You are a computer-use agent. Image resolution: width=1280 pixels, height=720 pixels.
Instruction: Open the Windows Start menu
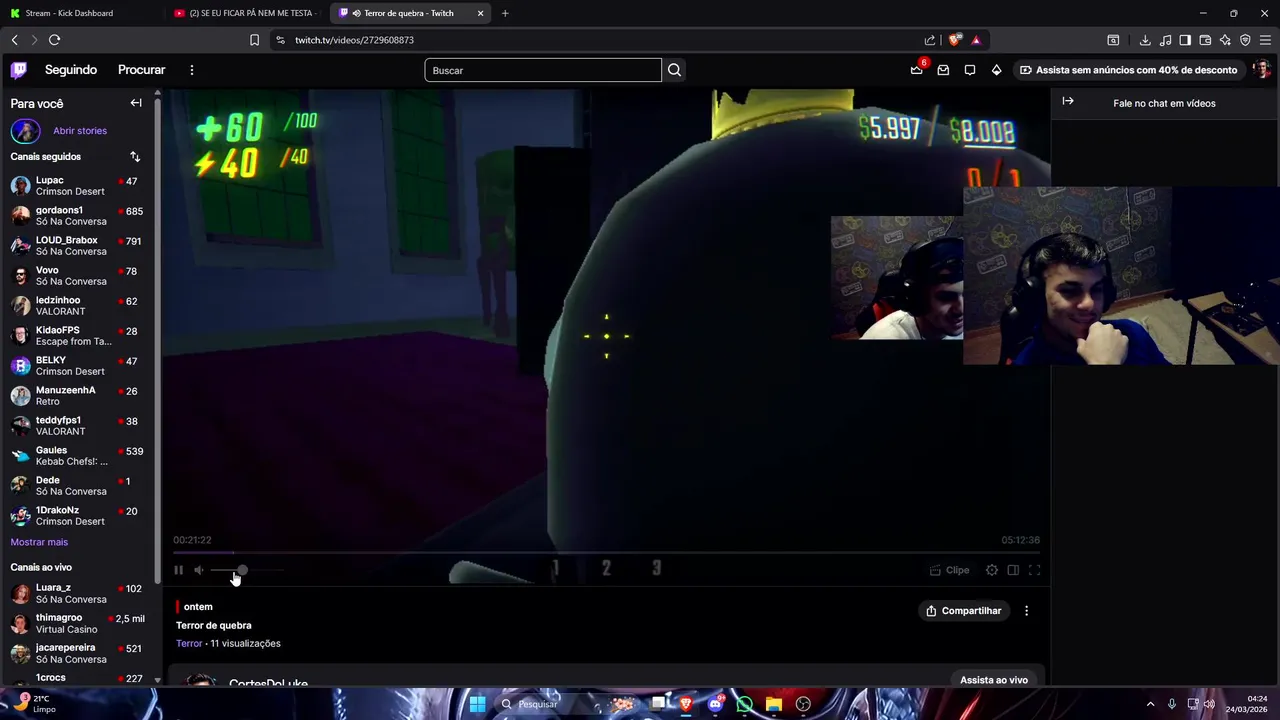click(477, 704)
